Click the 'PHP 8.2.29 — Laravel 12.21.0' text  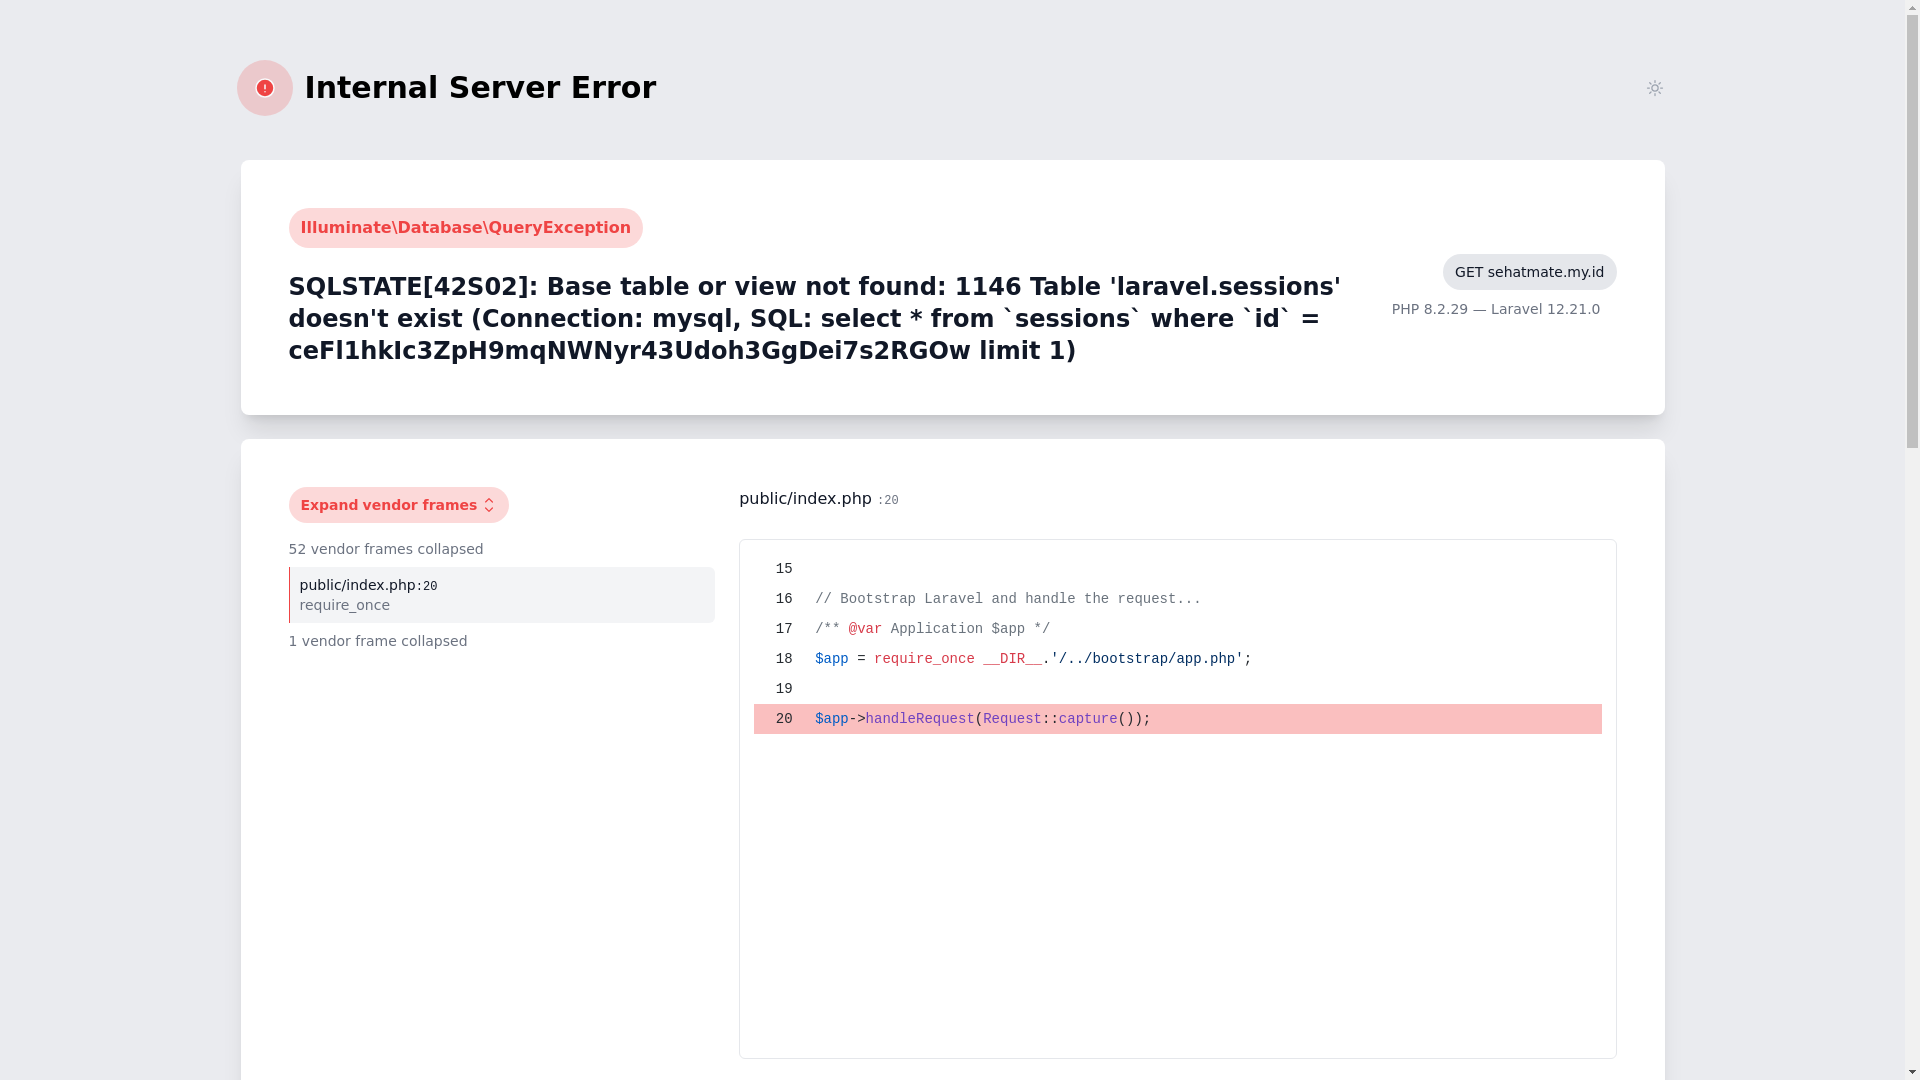(1495, 309)
